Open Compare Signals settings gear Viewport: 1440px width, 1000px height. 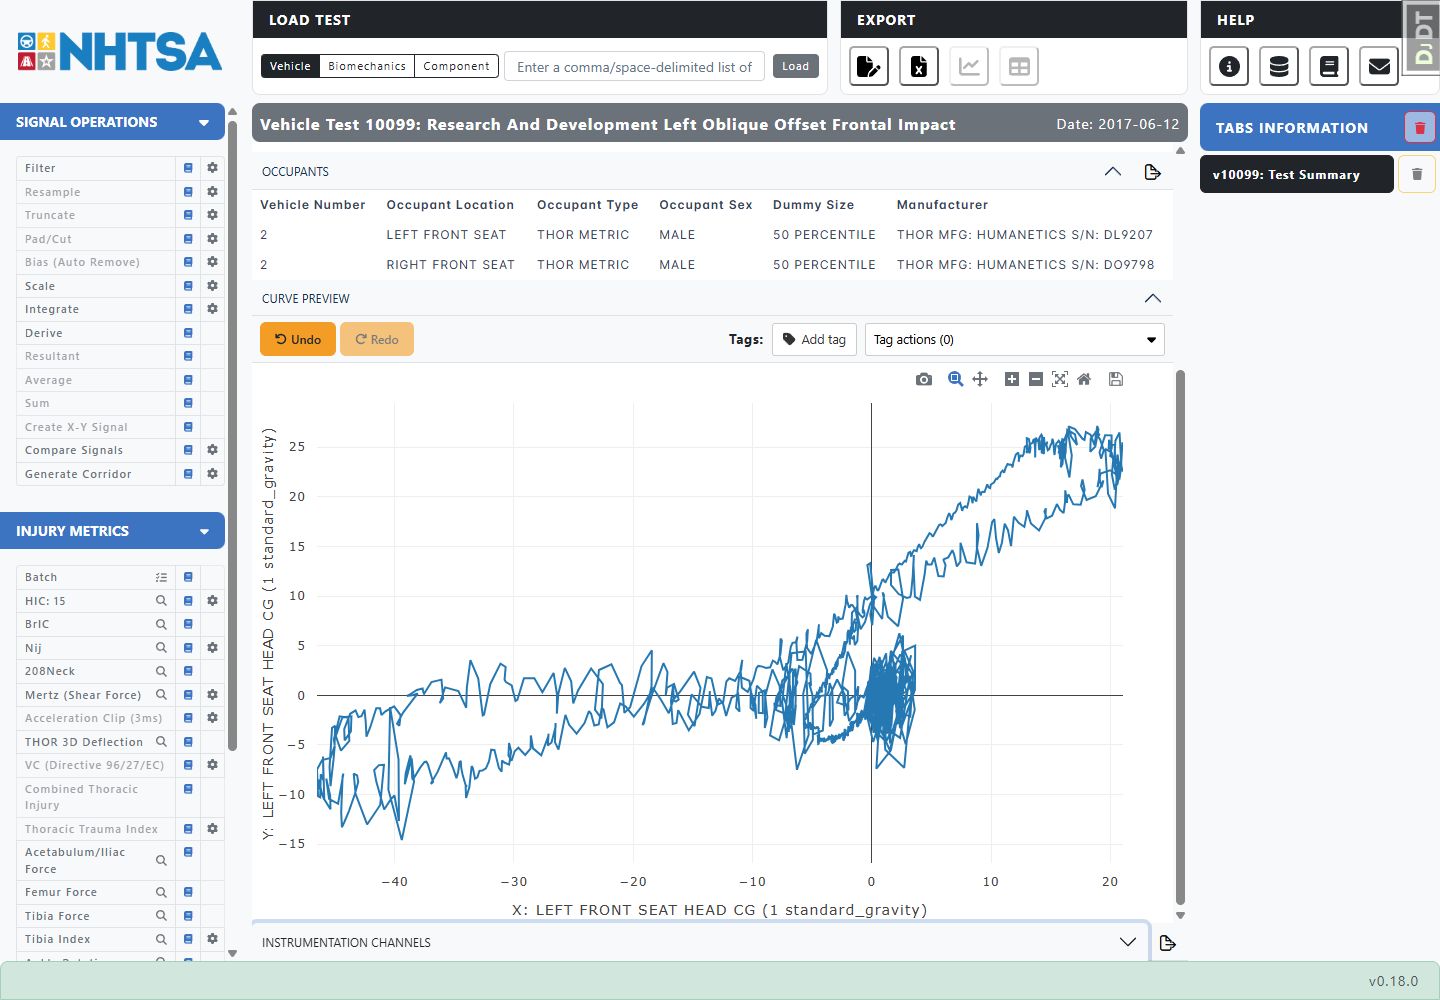212,450
